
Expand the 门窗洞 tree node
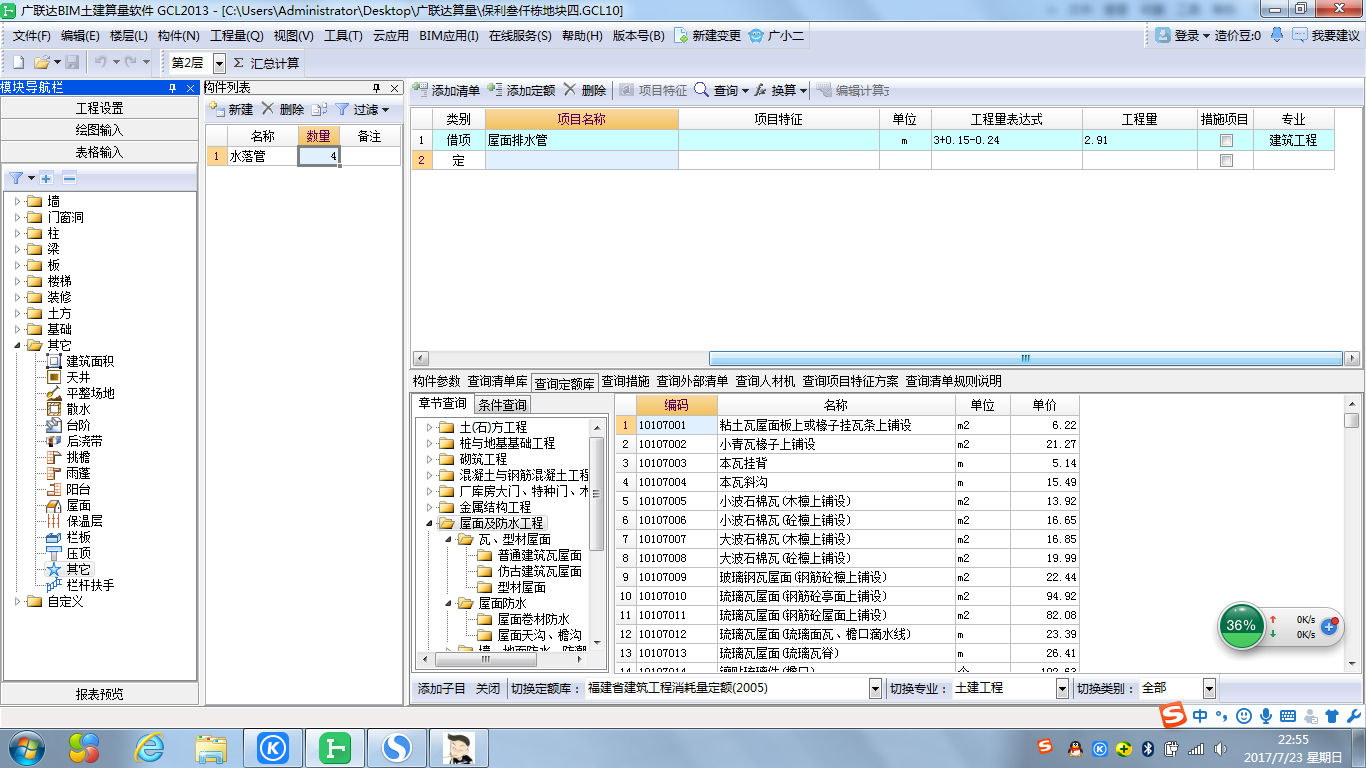[x=18, y=217]
